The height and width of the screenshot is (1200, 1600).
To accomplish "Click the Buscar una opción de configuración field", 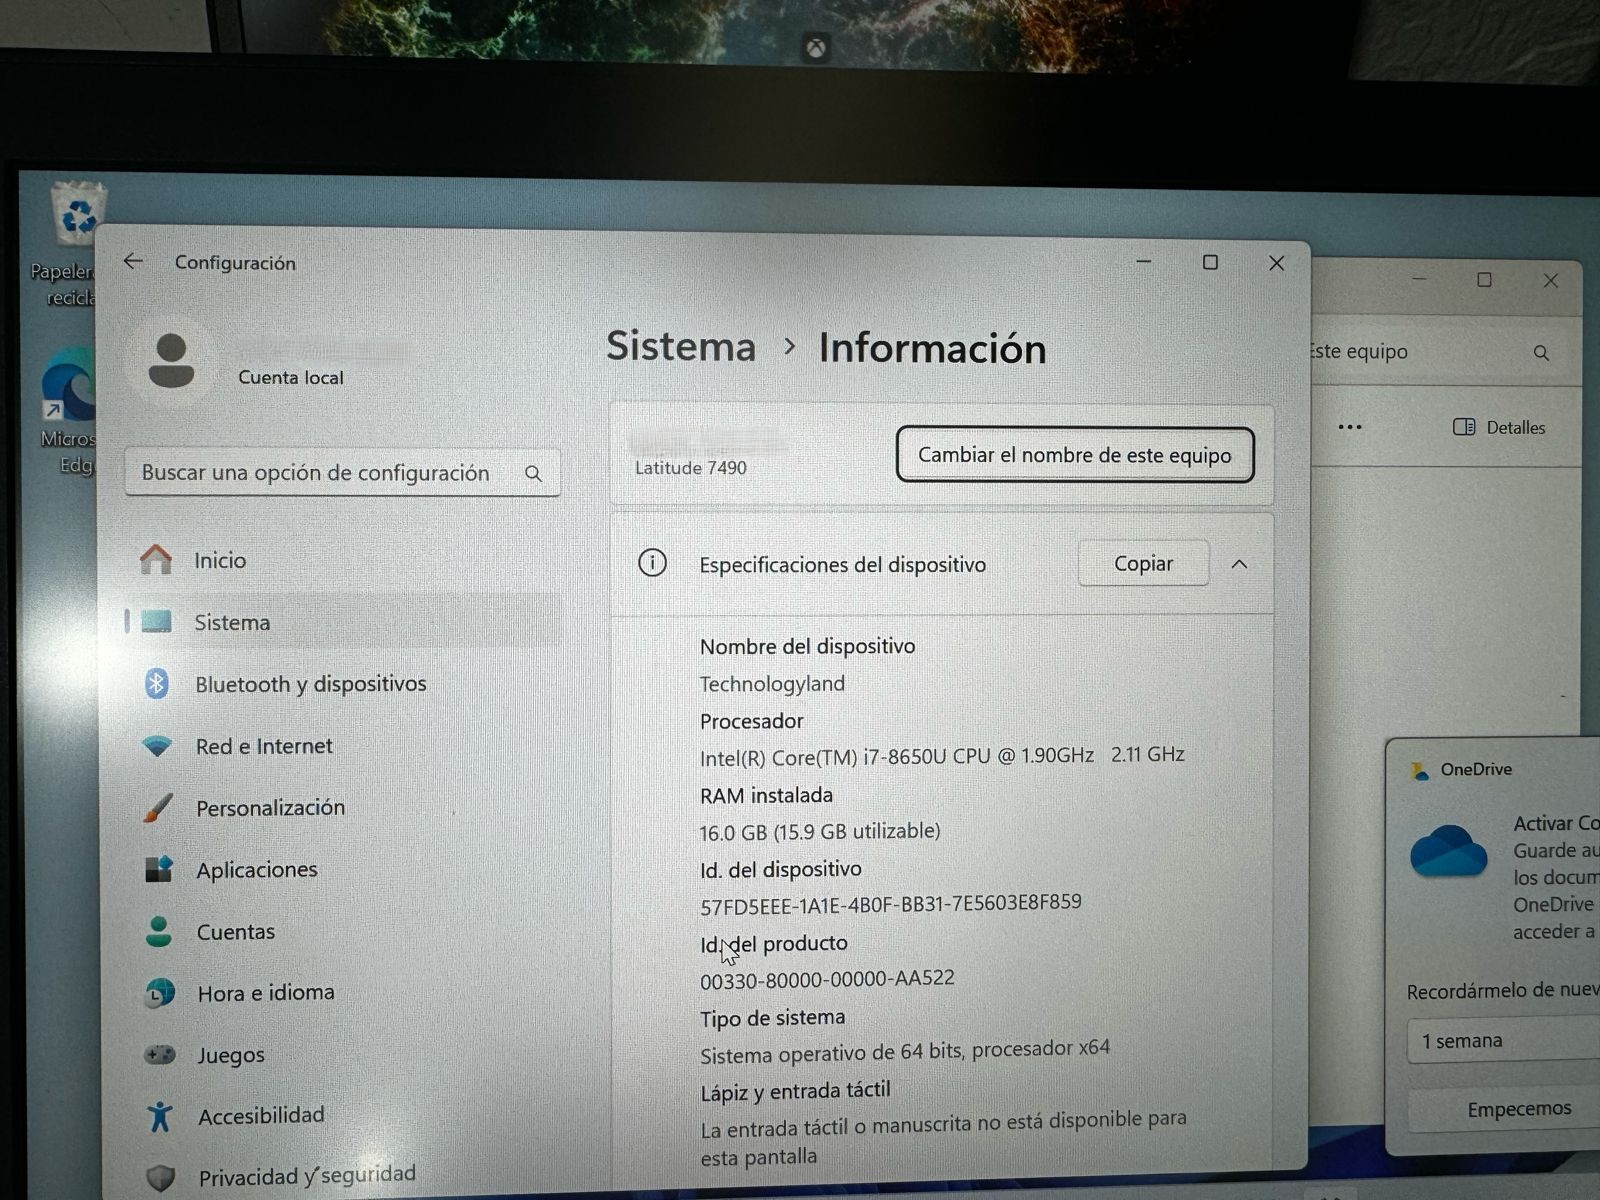I will 342,473.
